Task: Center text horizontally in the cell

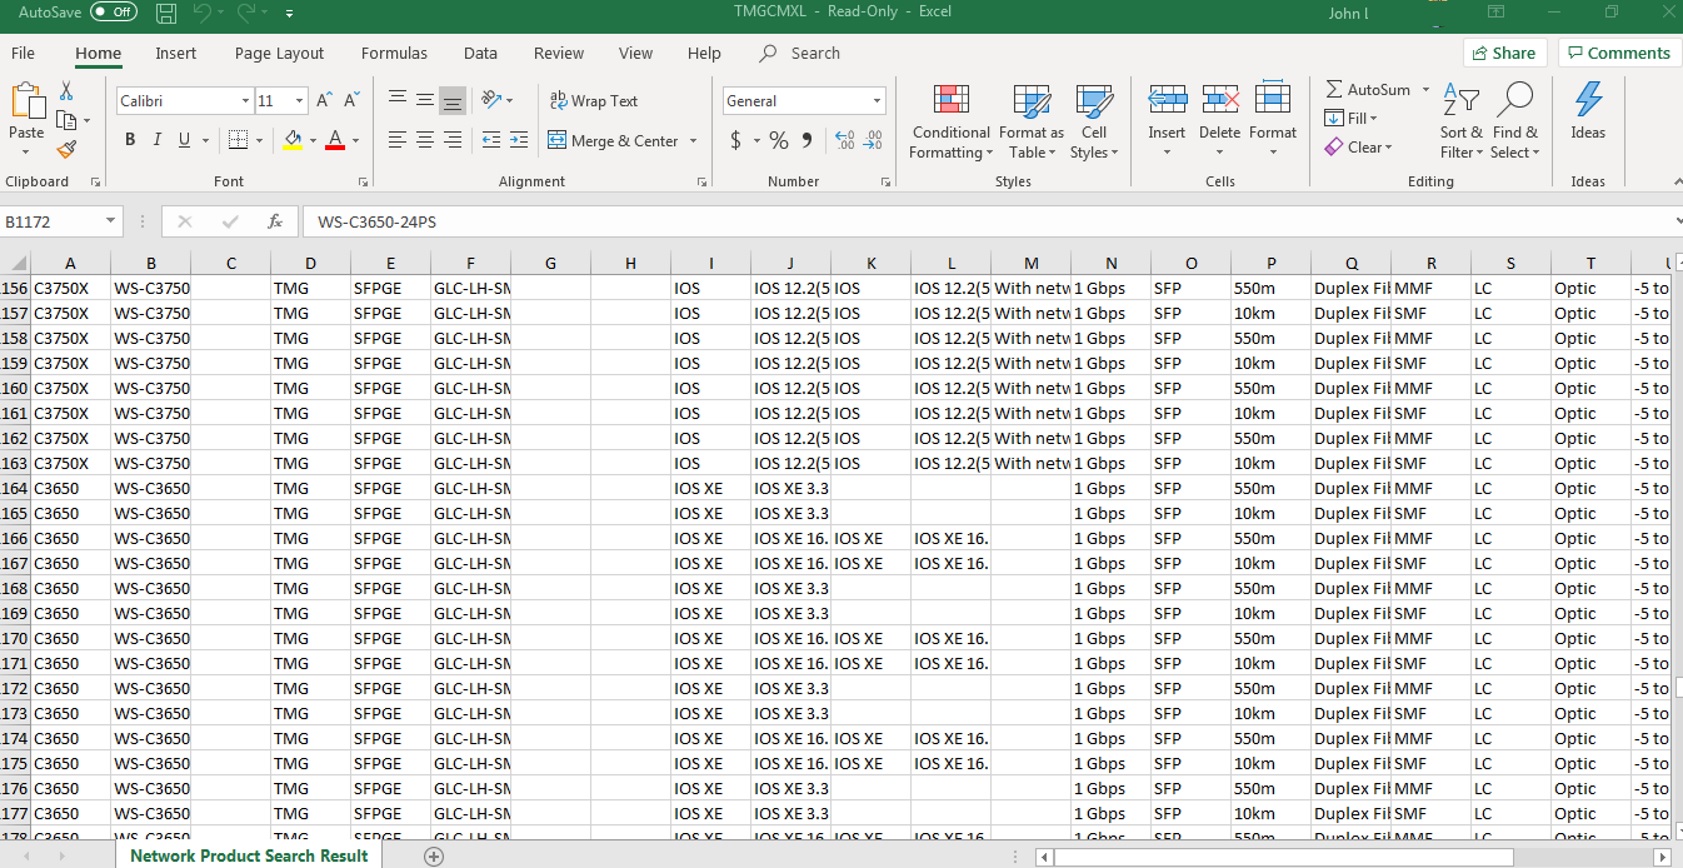Action: pos(425,140)
